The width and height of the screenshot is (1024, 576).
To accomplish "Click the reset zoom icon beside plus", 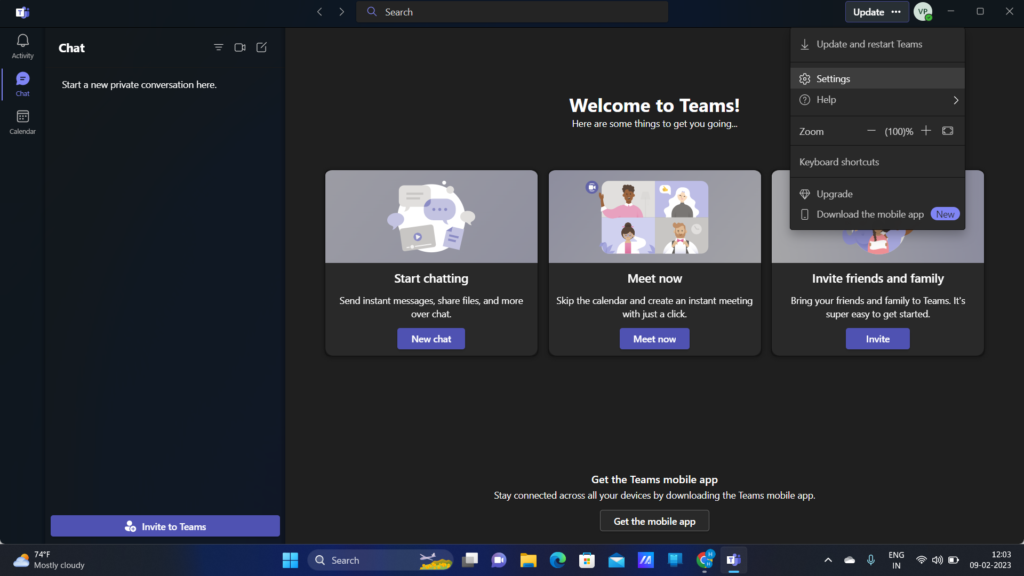I will [948, 131].
